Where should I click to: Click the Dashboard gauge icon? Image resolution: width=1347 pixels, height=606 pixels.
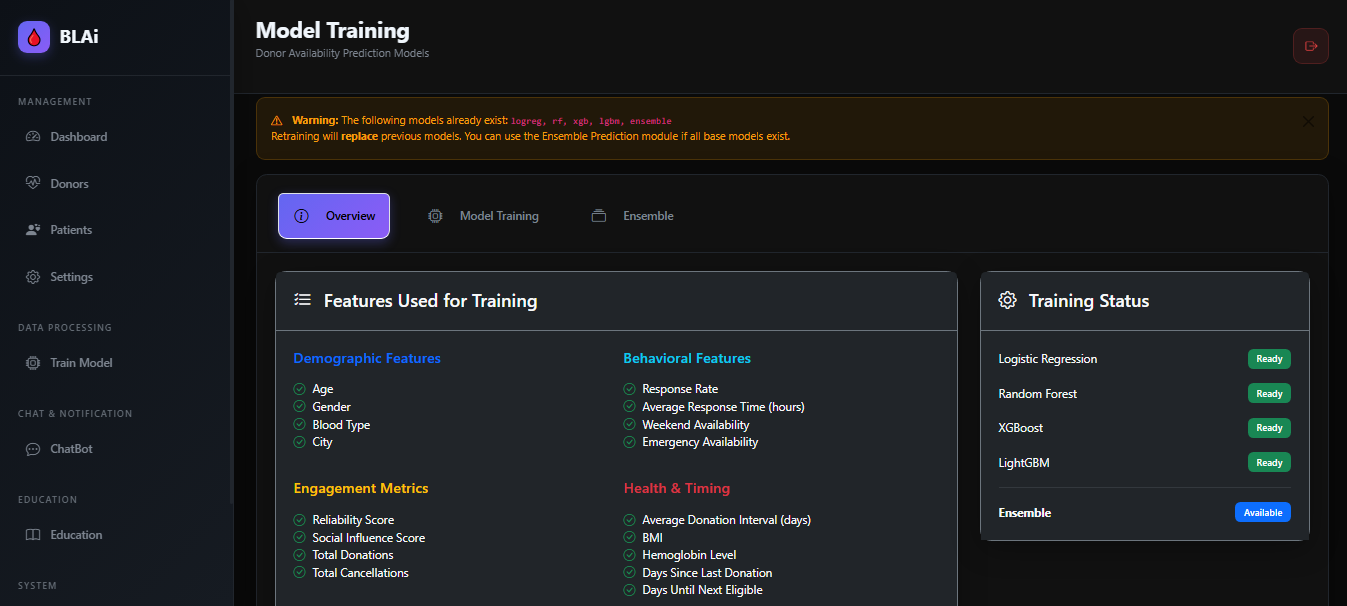tap(33, 137)
